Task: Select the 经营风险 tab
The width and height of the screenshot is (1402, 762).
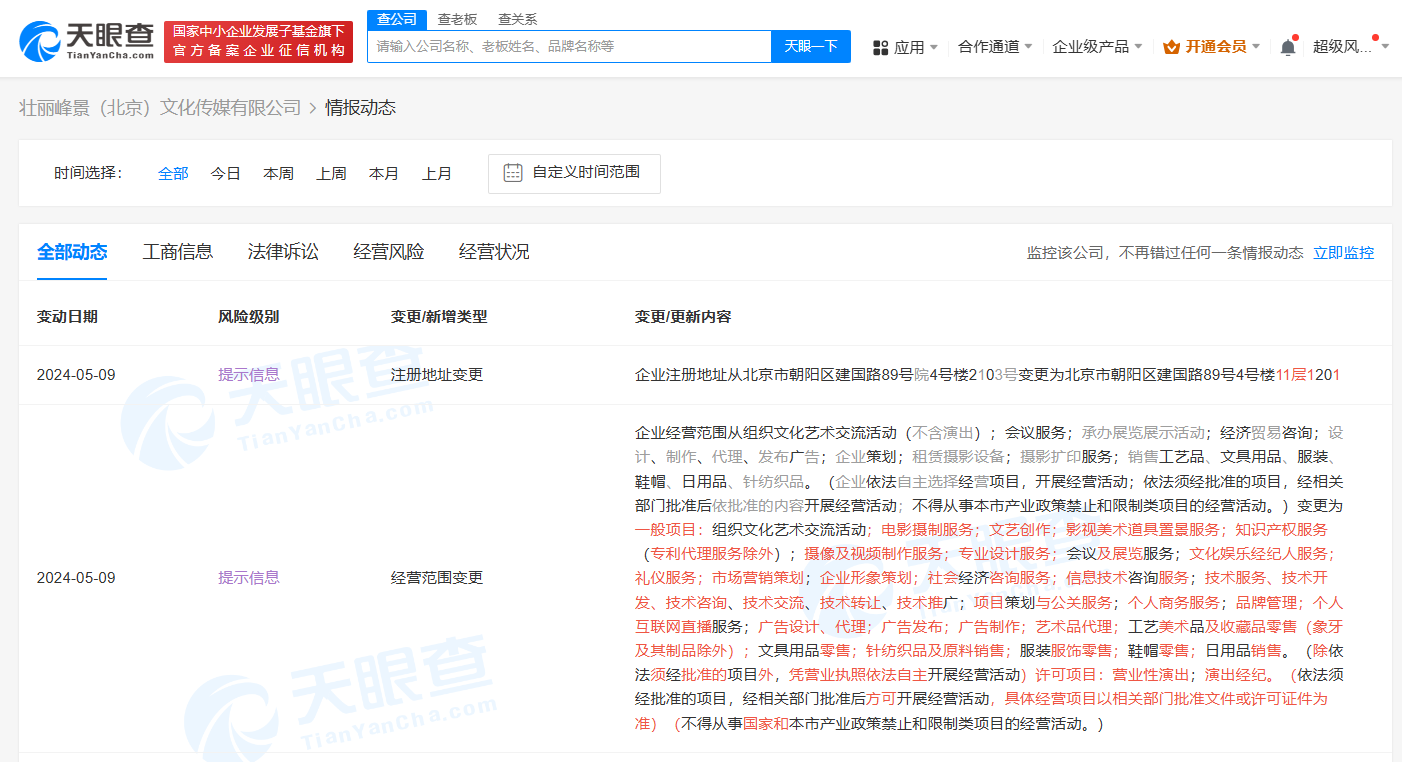Action: coord(389,252)
